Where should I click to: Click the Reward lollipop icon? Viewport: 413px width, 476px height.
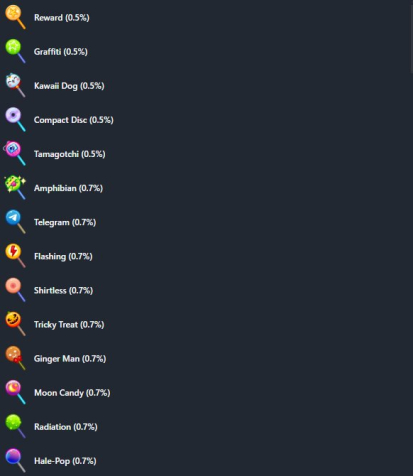[x=15, y=17]
